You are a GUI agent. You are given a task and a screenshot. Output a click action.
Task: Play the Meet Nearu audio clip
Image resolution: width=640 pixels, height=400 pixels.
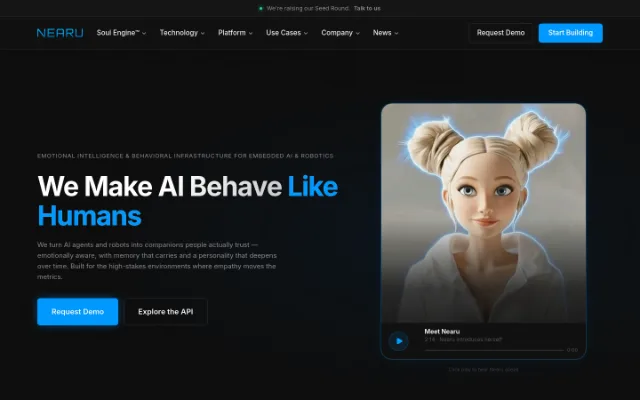pyautogui.click(x=398, y=341)
